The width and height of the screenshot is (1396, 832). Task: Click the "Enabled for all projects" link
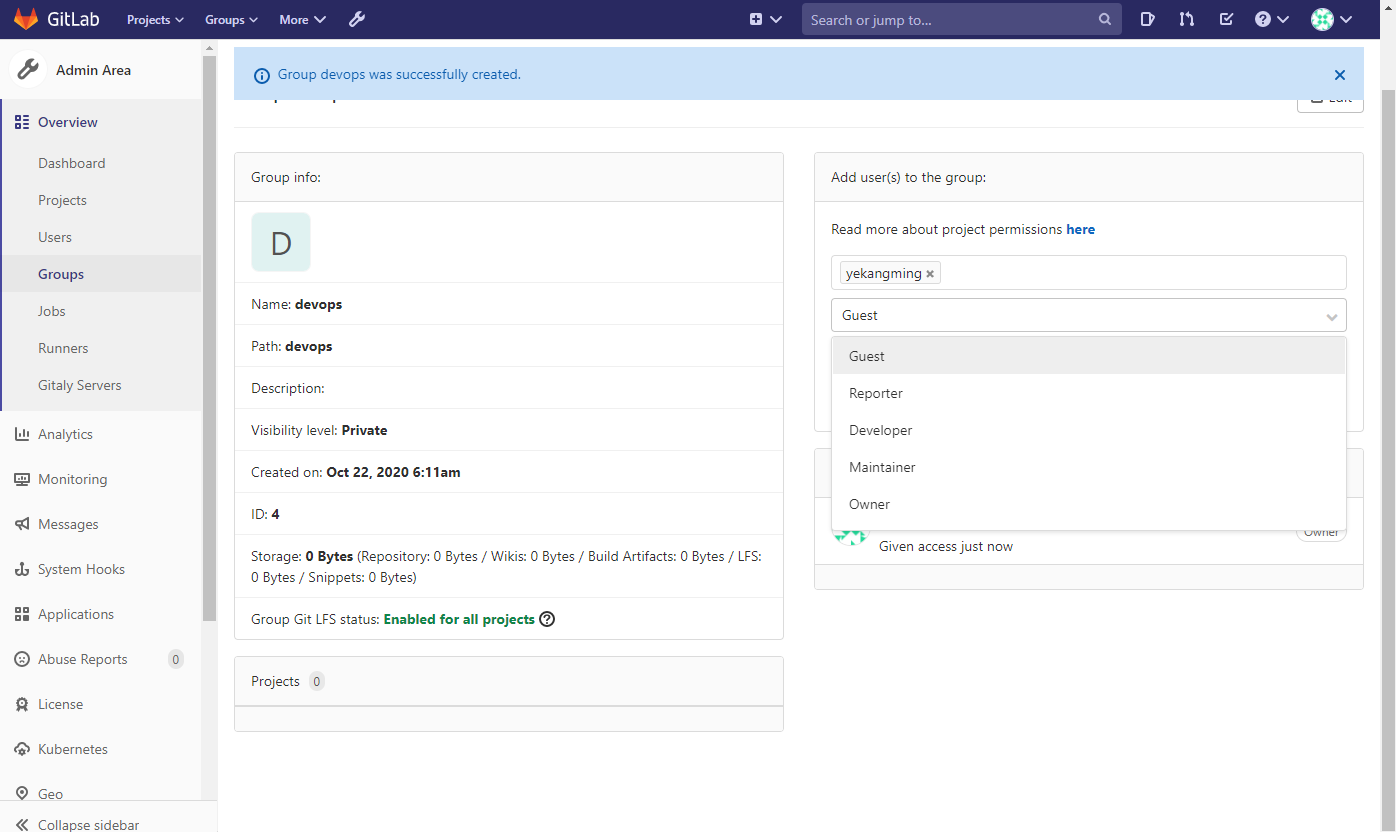461,618
